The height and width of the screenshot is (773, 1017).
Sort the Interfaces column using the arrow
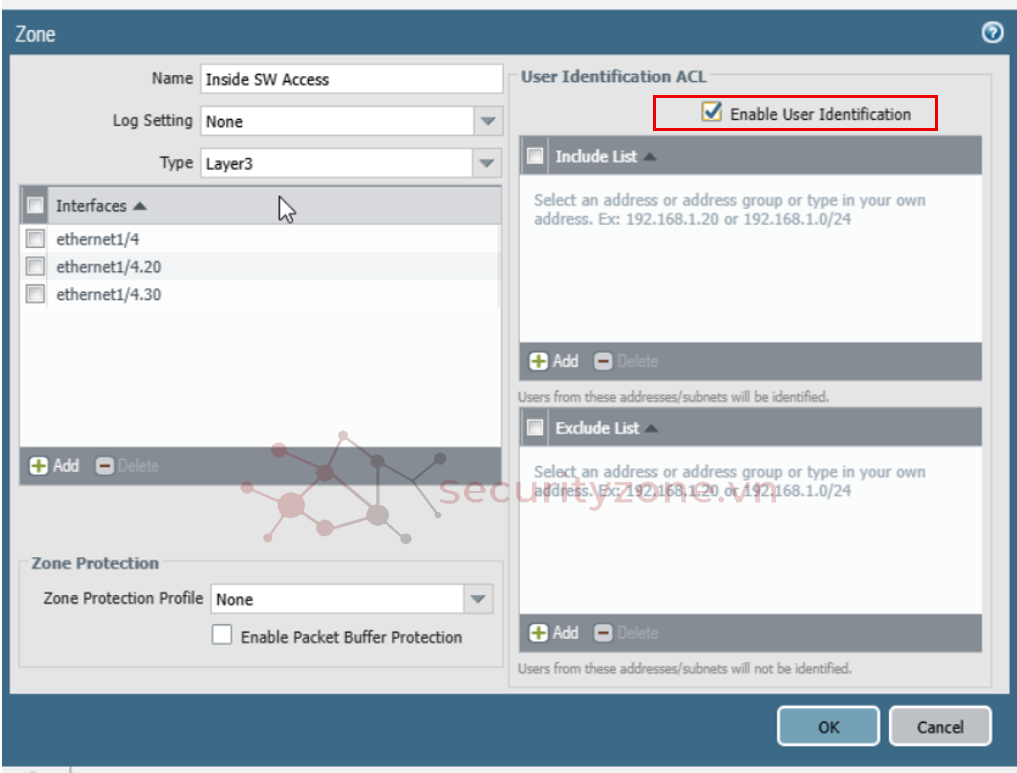[x=140, y=206]
